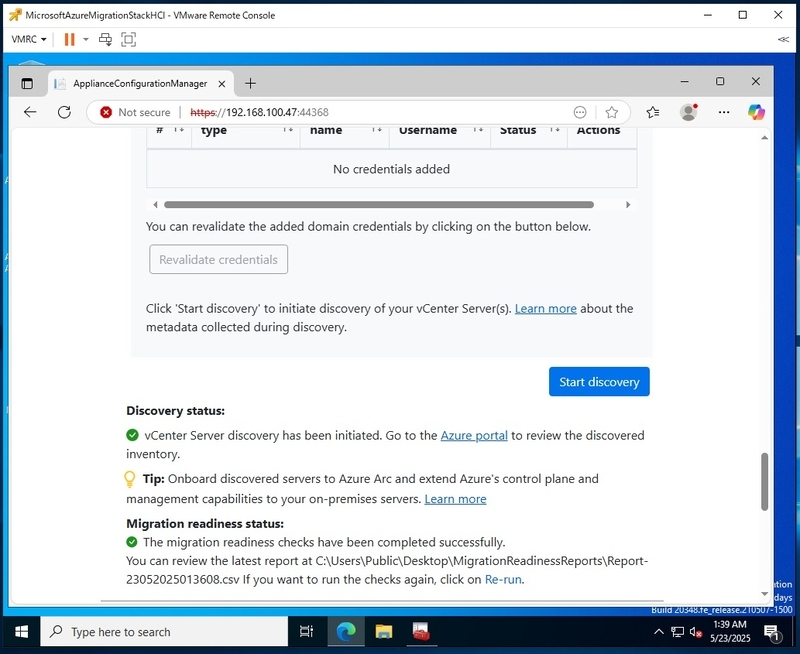Collapse VMRC toolbar double-chevron icon
Viewport: 800px width, 654px height.
pos(783,39)
